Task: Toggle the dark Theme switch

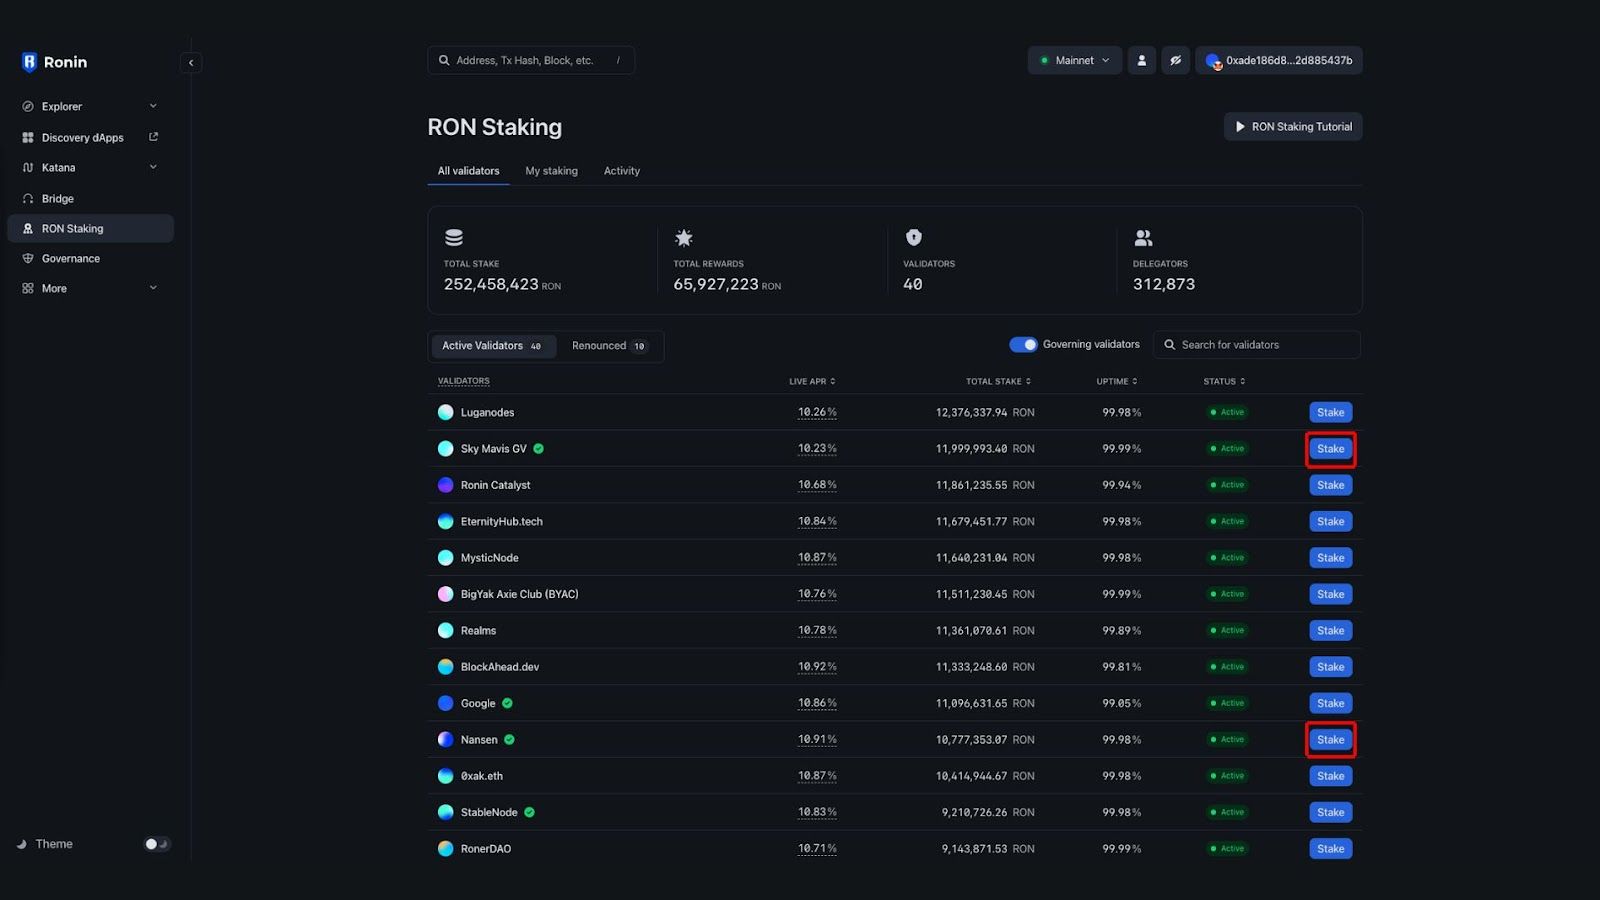Action: point(157,844)
